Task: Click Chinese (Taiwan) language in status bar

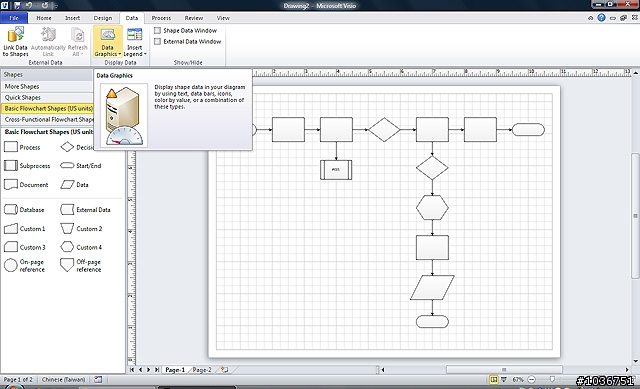Action: point(63,380)
